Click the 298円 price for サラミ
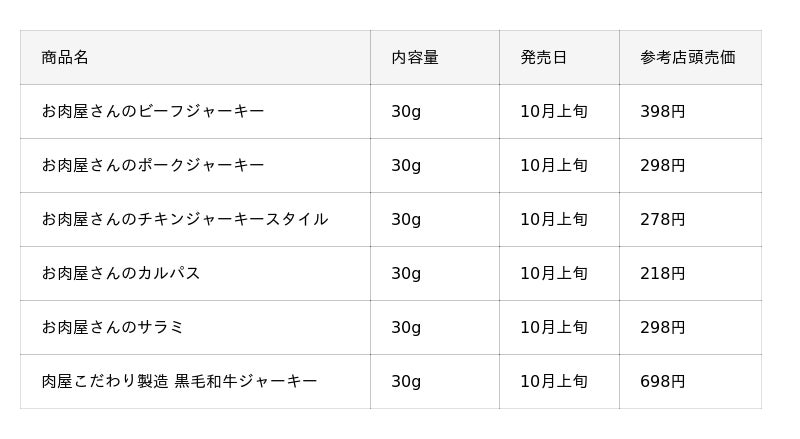This screenshot has width=800, height=439. point(663,328)
